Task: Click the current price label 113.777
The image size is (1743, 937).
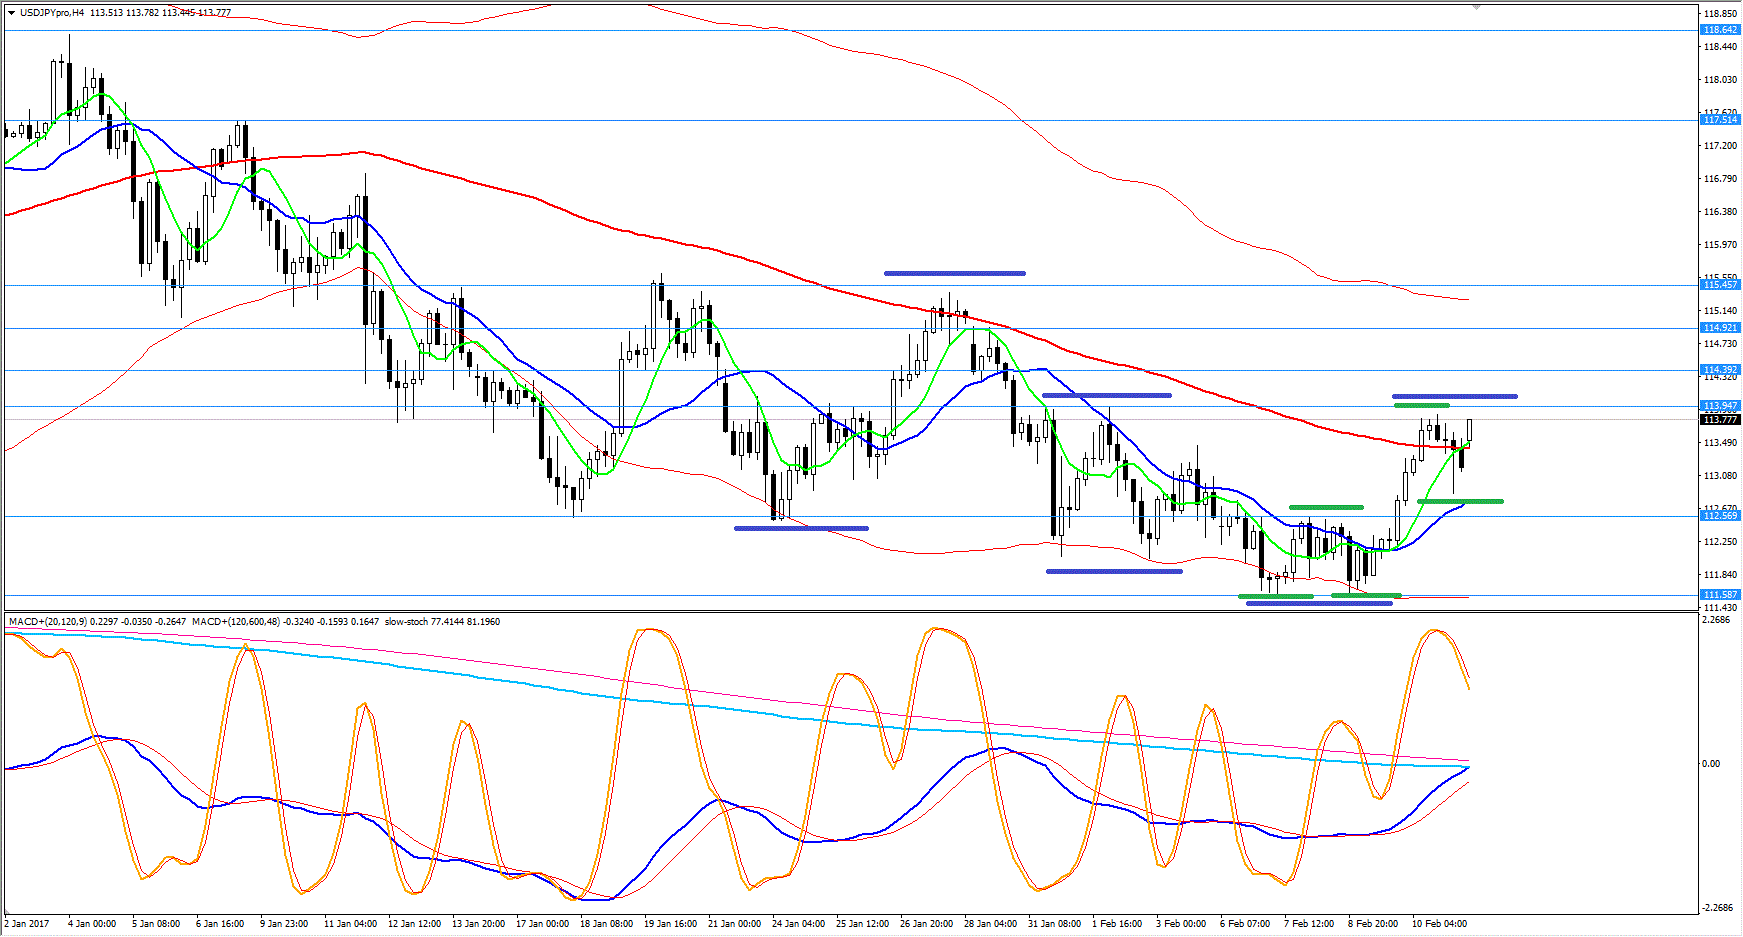Action: click(x=1720, y=419)
